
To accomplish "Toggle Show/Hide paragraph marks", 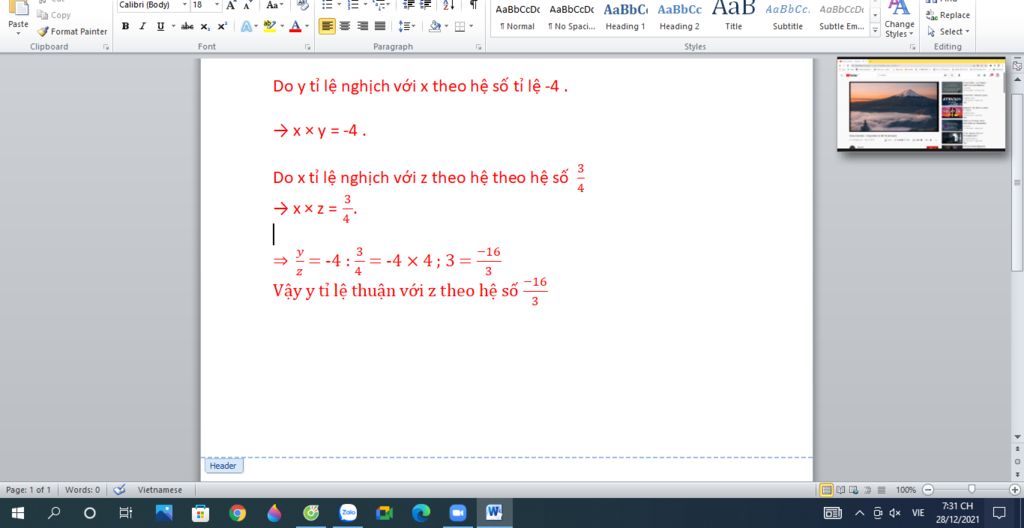I will 473,5.
